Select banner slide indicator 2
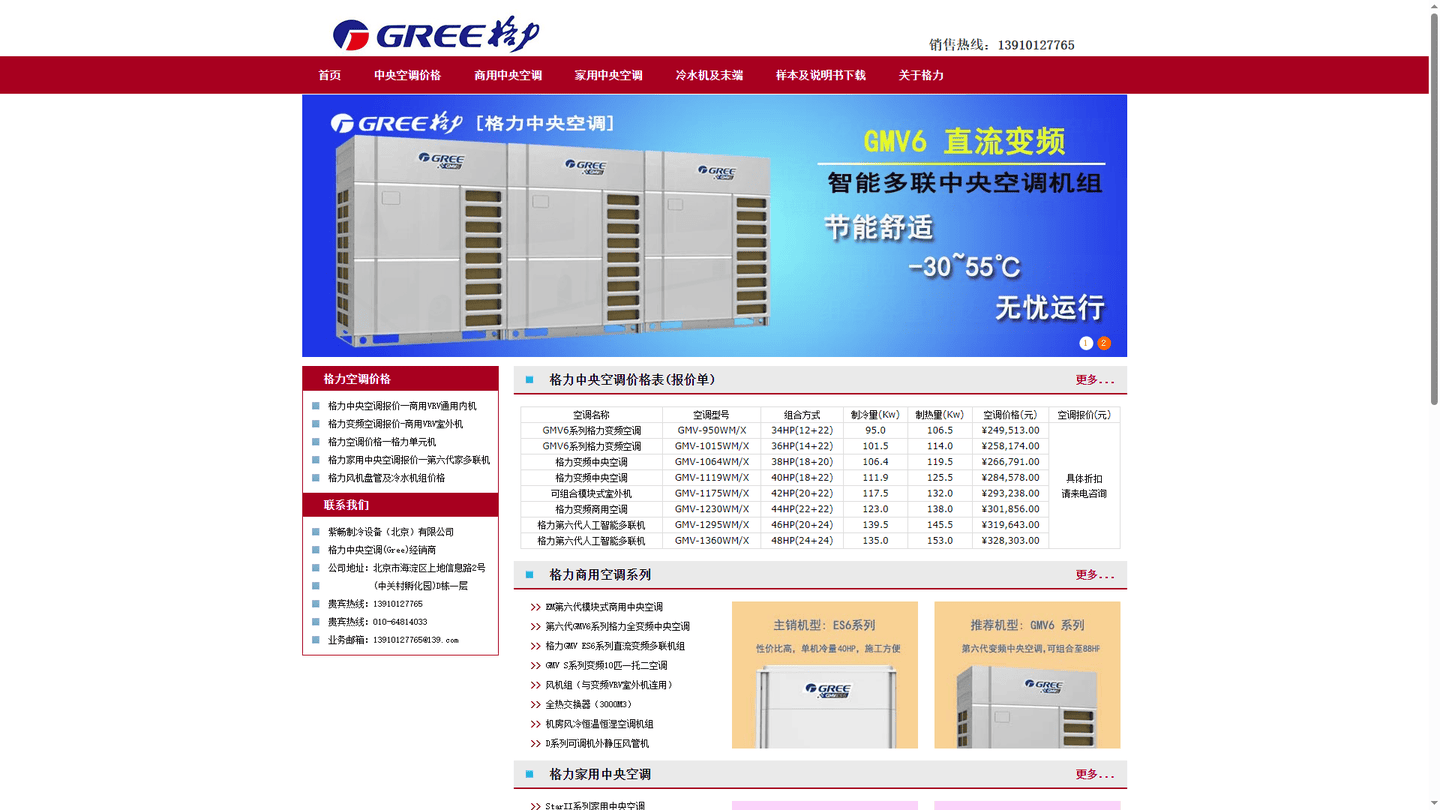Image resolution: width=1440 pixels, height=810 pixels. point(1104,343)
